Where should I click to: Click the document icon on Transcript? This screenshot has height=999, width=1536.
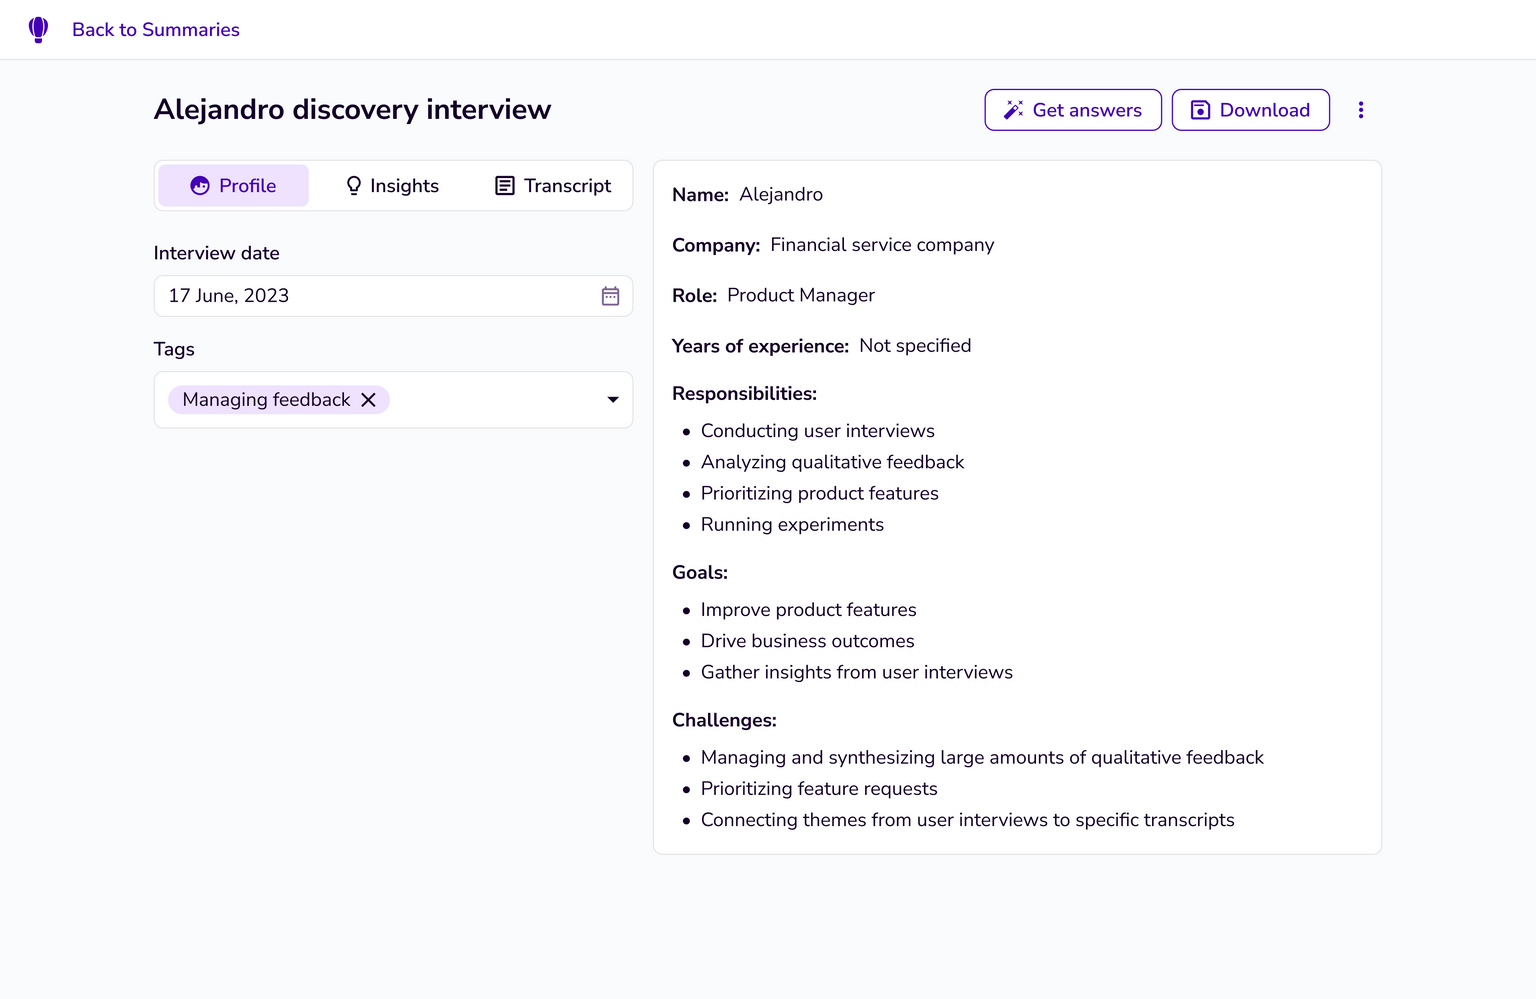(505, 186)
